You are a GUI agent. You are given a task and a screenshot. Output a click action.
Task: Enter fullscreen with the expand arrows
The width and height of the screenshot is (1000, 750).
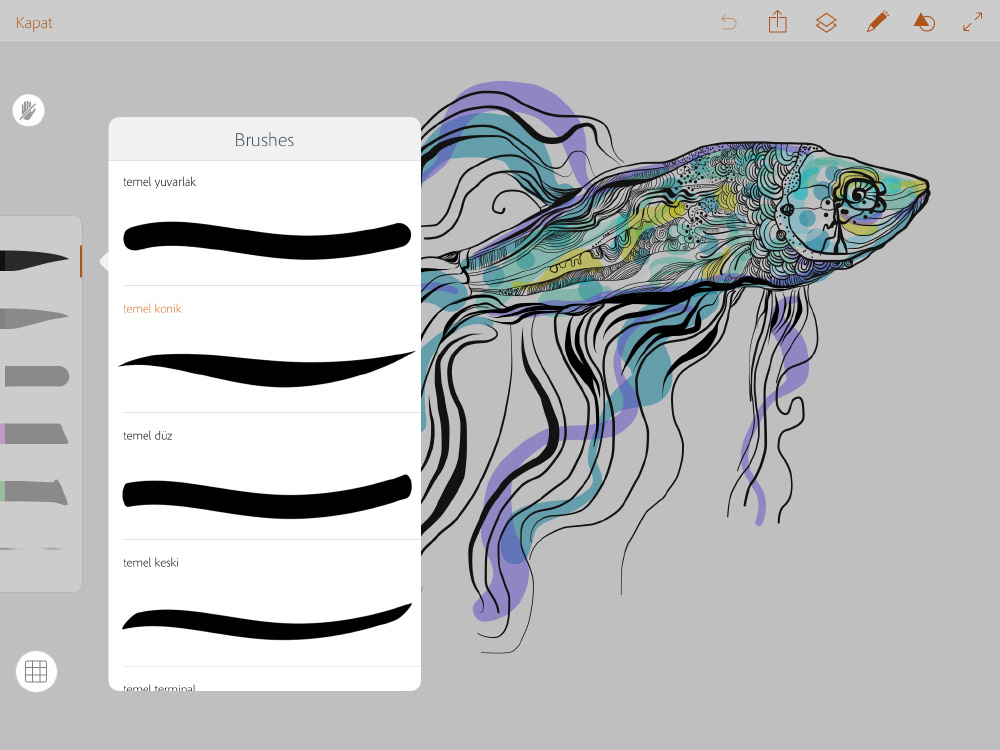(973, 22)
